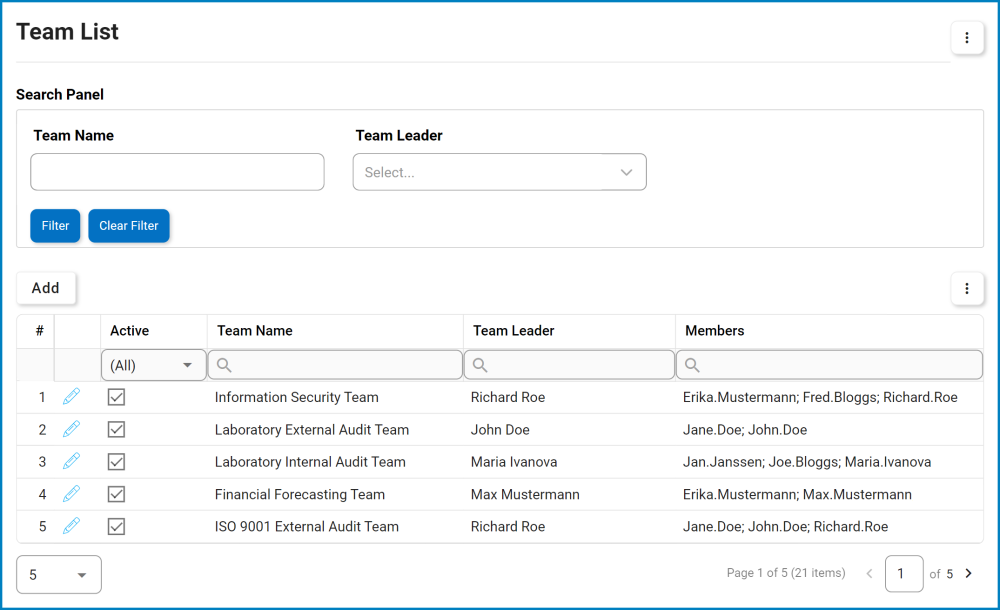Image resolution: width=1000 pixels, height=610 pixels.
Task: Expand the (All) filter dropdown in Active column
Action: (188, 364)
